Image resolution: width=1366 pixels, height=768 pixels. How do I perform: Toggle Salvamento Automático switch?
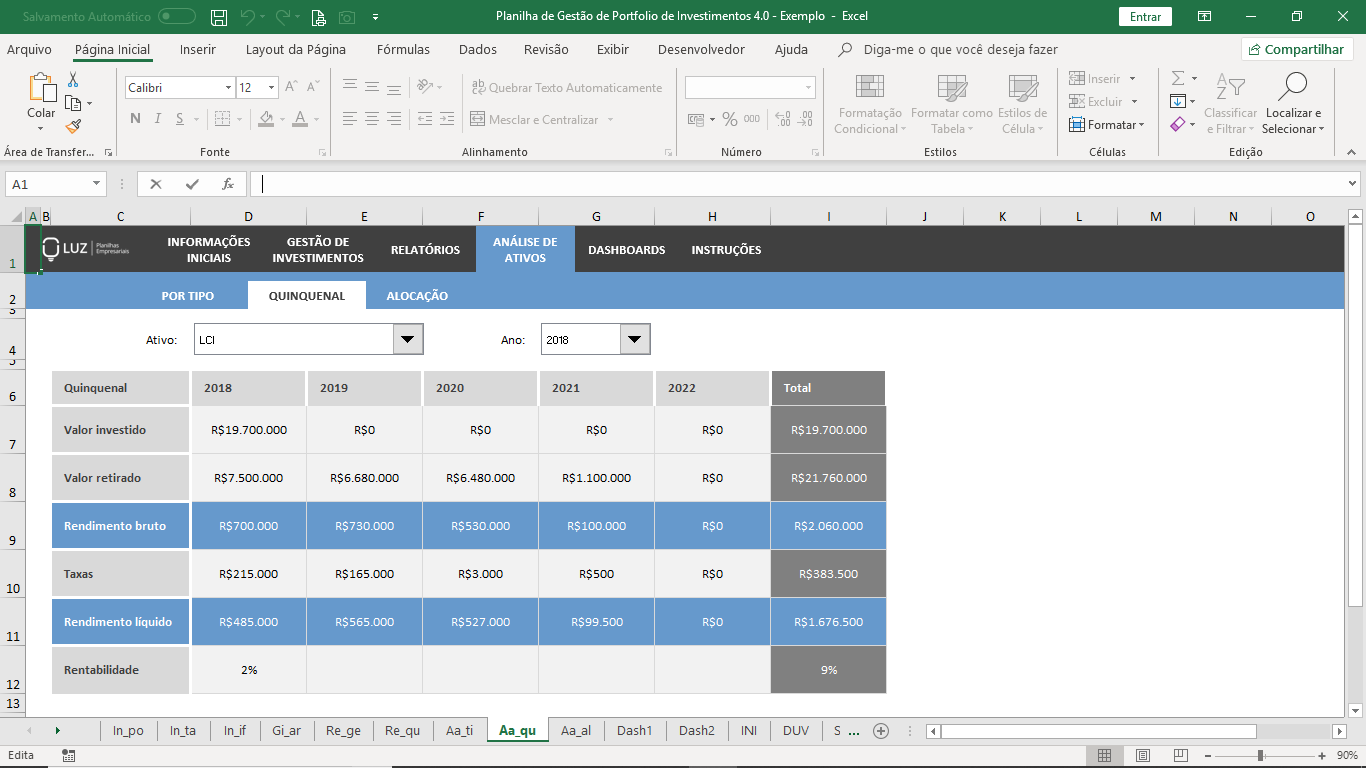pos(177,17)
